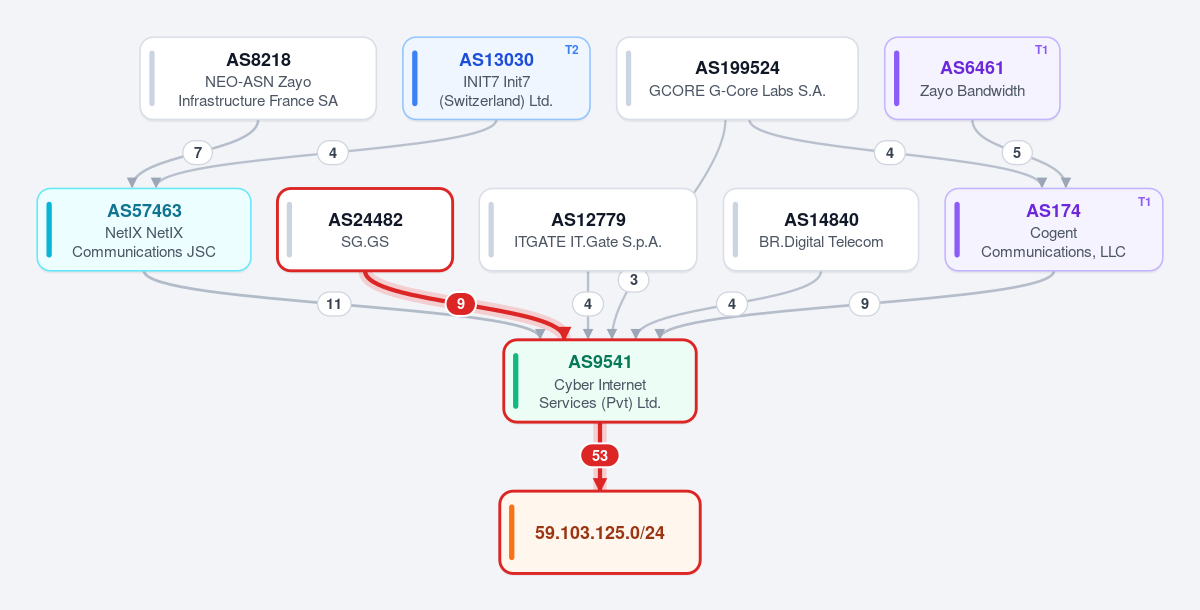Click the 7 edge badge under AS8218
Image resolution: width=1200 pixels, height=610 pixels.
(x=198, y=153)
